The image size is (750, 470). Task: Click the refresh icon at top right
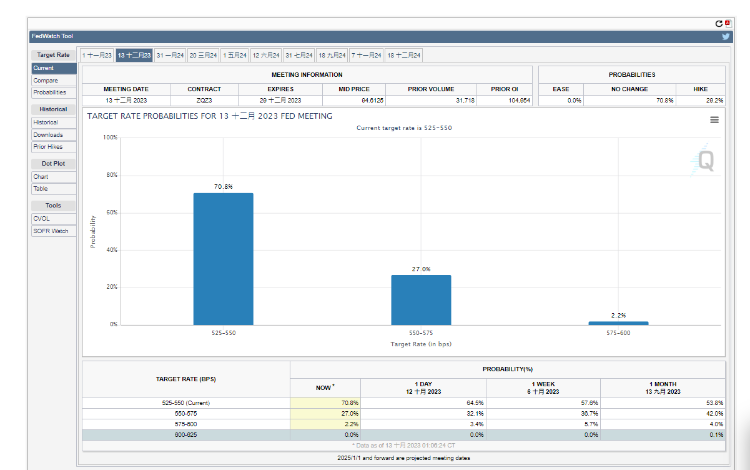coord(718,22)
